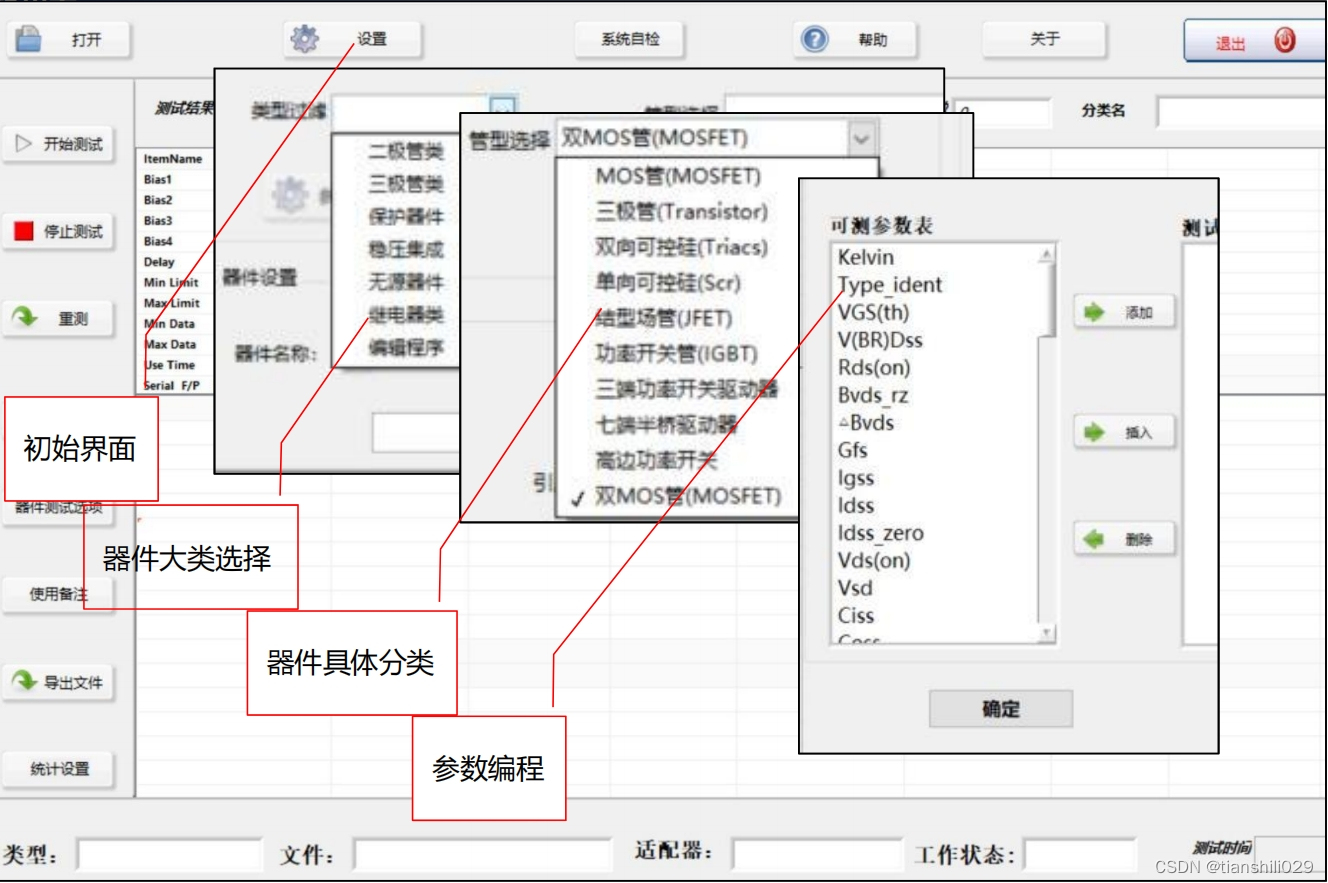The image size is (1328, 883).
Task: Choose MOS管(MOSFET) first dropdown option
Action: coord(678,176)
